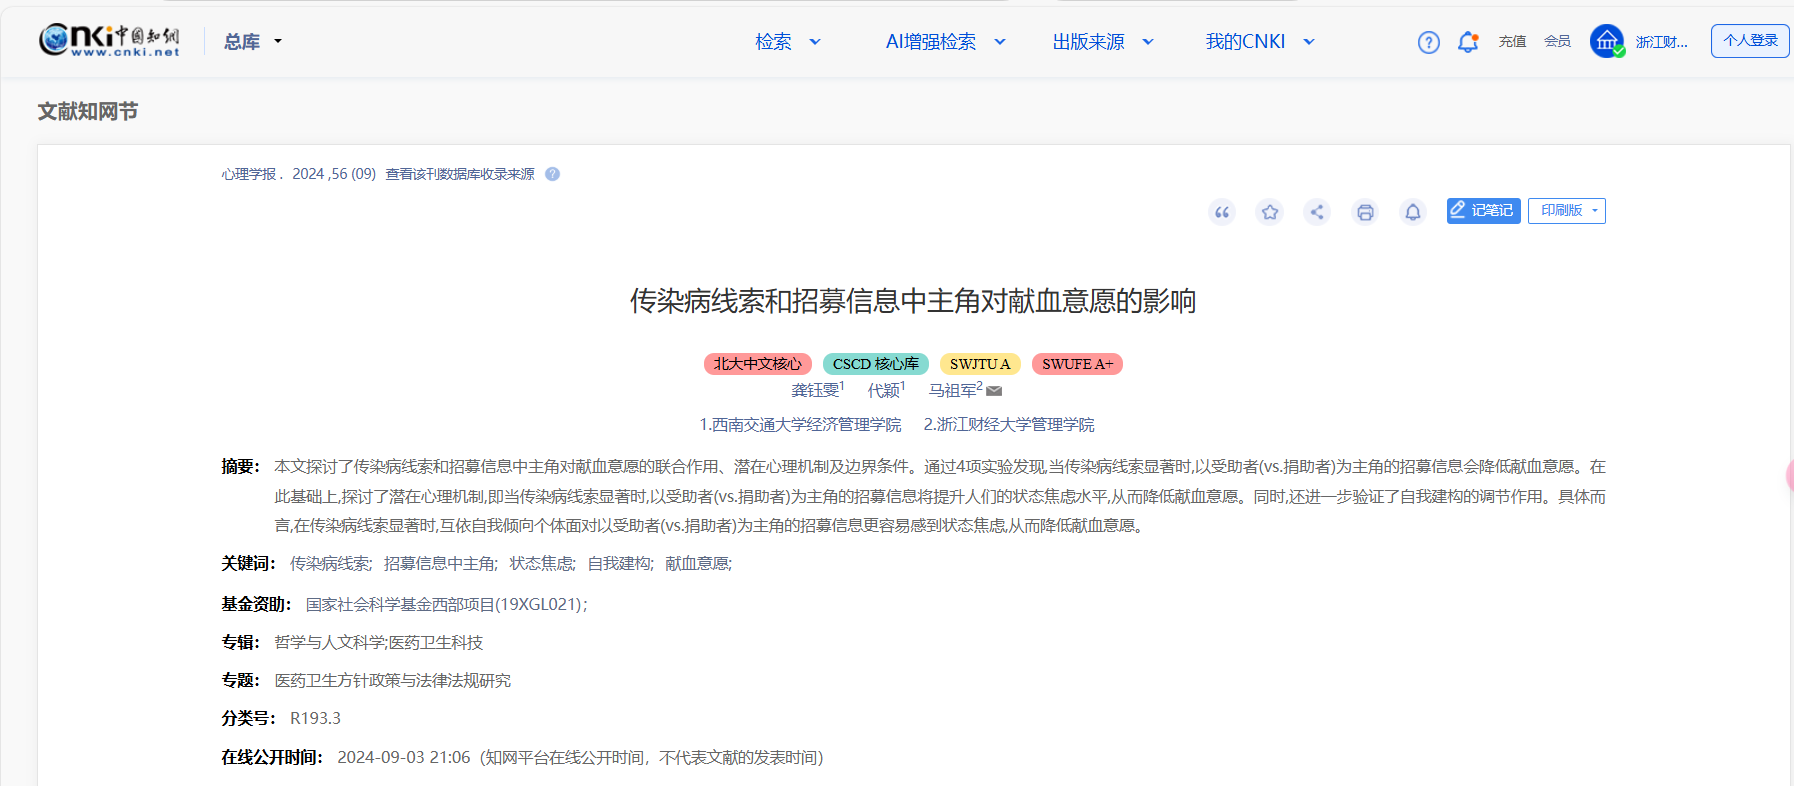
Task: Open the help question mark icon in header
Action: click(1428, 42)
